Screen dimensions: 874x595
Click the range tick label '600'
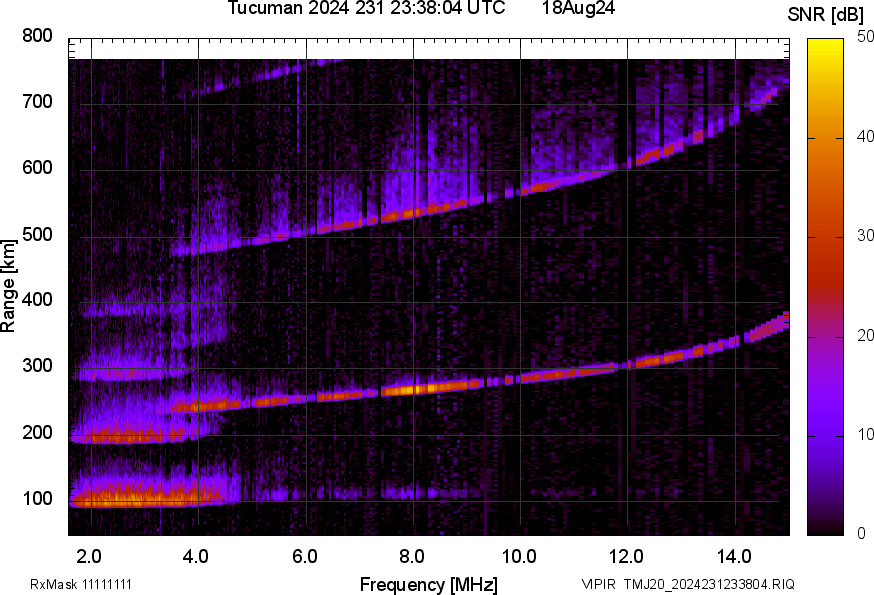coord(37,168)
